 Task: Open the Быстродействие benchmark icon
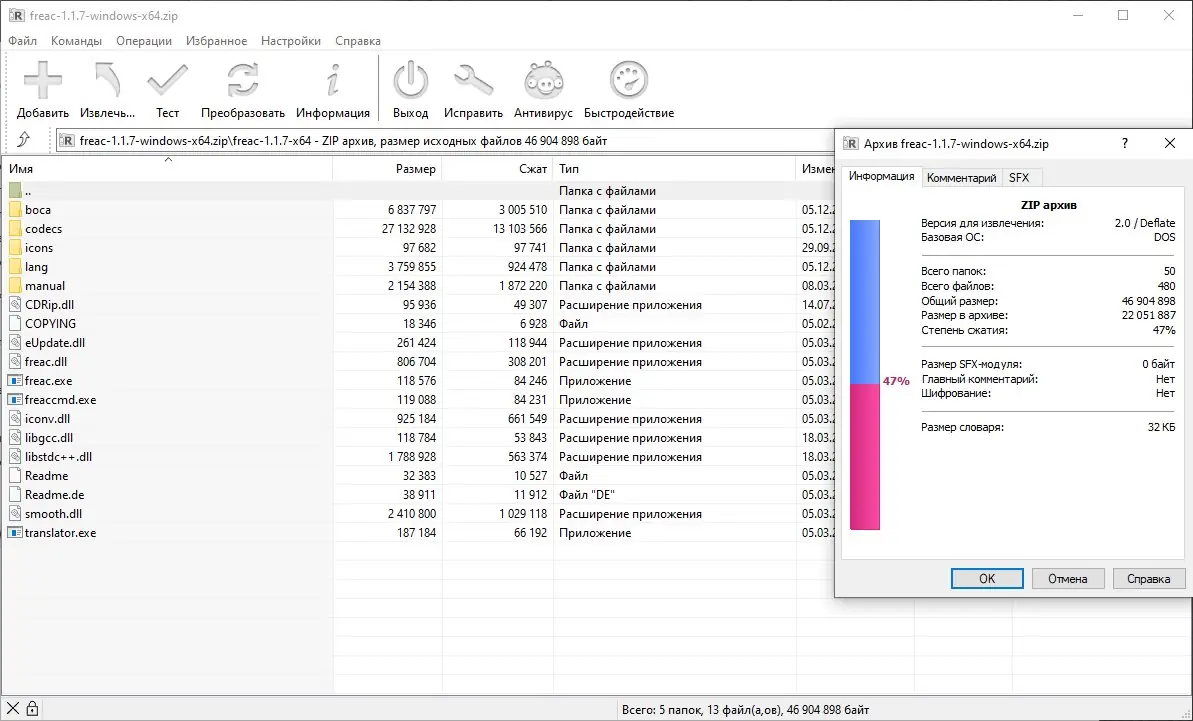[x=628, y=80]
